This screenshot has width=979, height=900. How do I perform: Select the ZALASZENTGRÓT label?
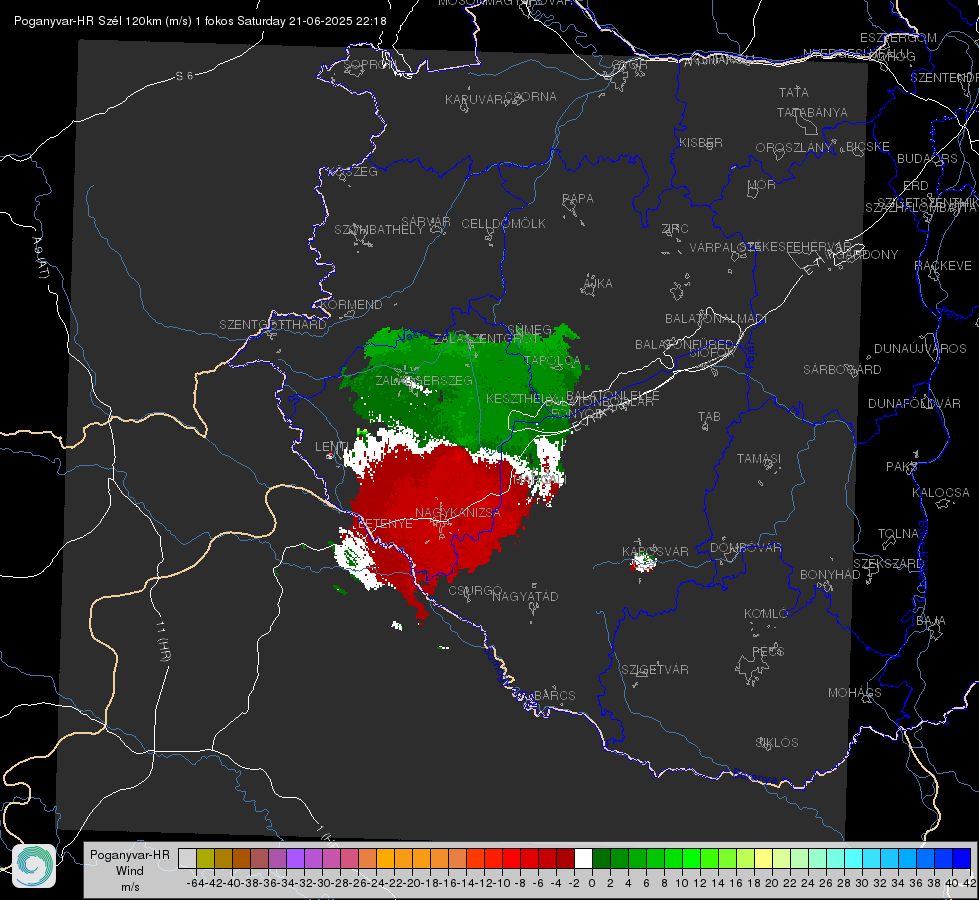(488, 339)
